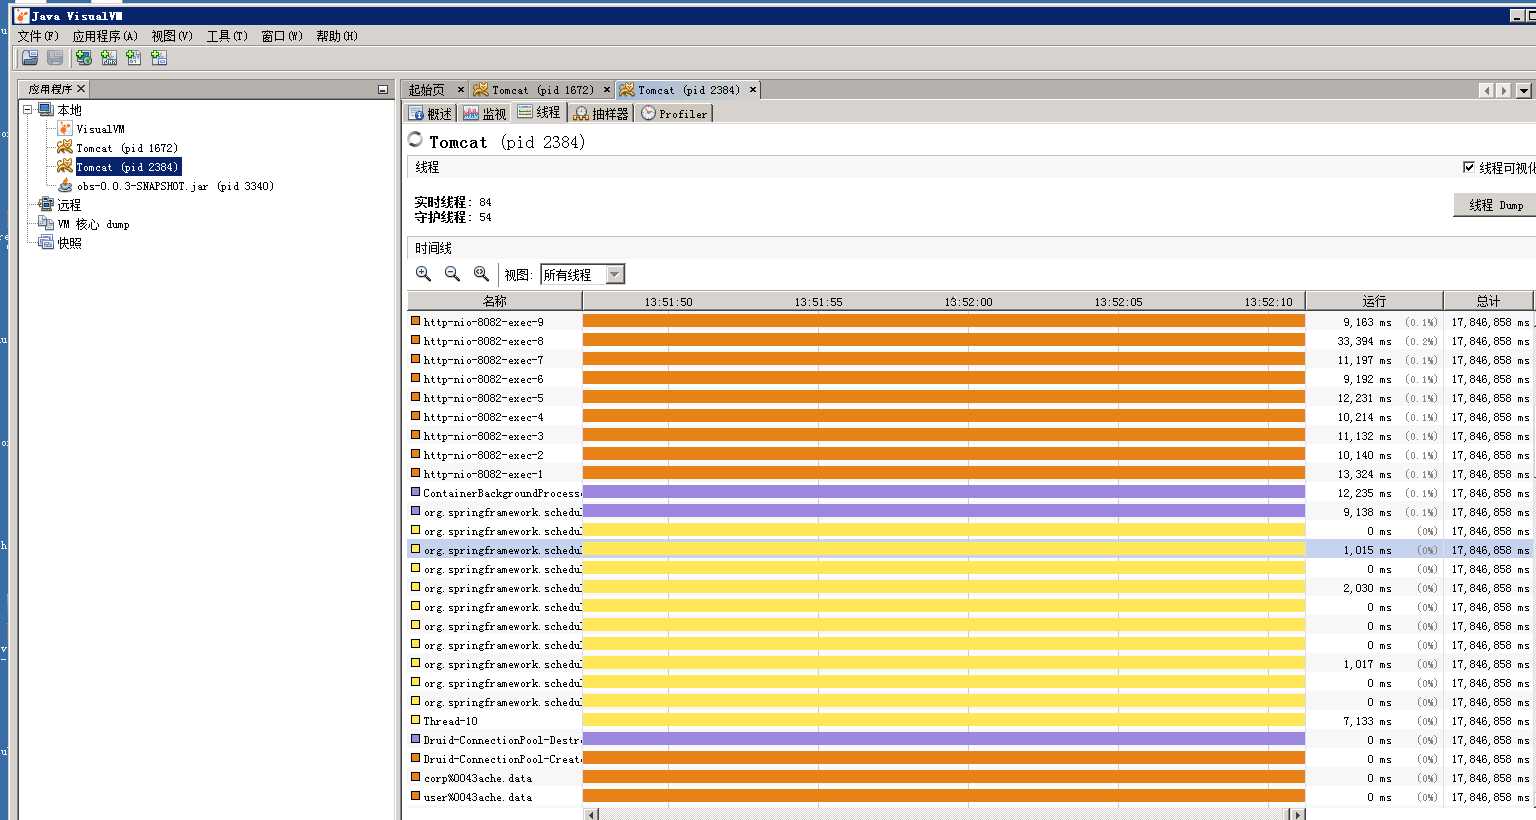Minimize the 应用程序 side panel

(x=382, y=89)
